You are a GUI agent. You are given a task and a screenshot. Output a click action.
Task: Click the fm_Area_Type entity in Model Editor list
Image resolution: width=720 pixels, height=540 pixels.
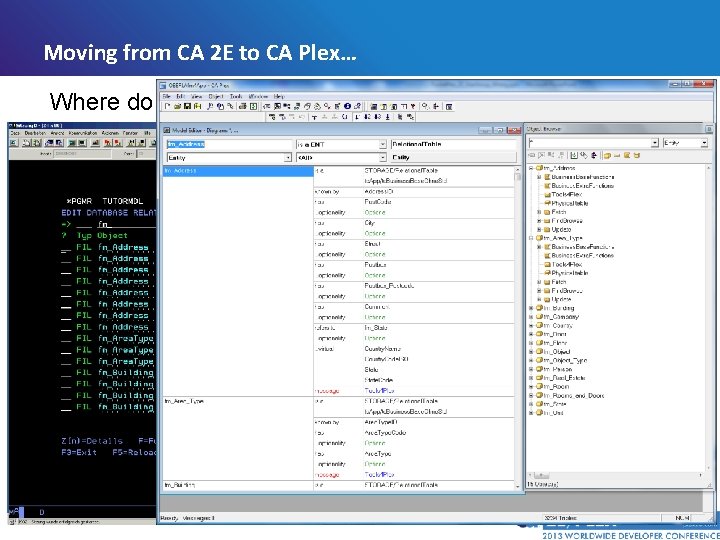tap(184, 401)
